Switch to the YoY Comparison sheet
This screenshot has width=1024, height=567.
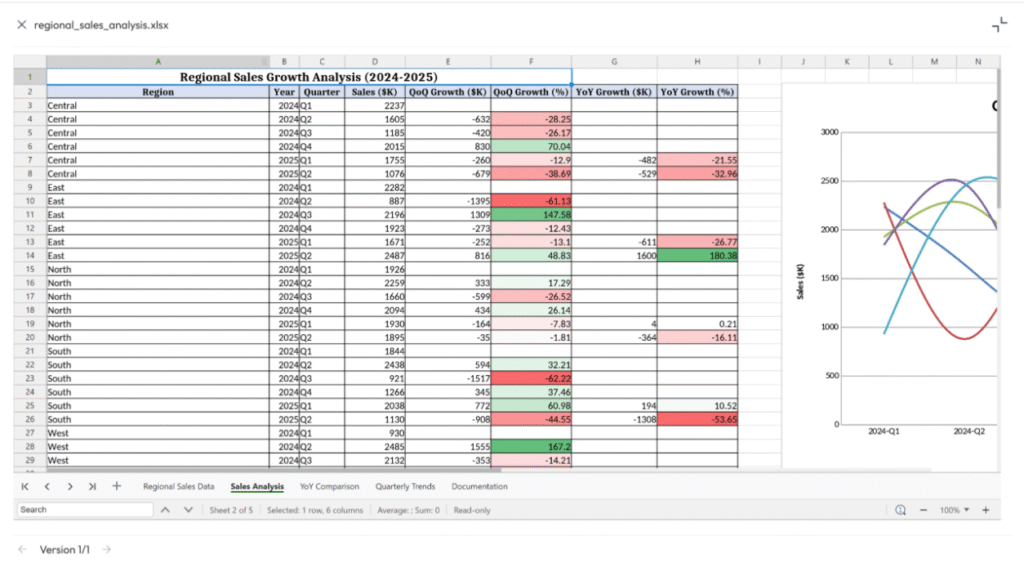coord(329,487)
